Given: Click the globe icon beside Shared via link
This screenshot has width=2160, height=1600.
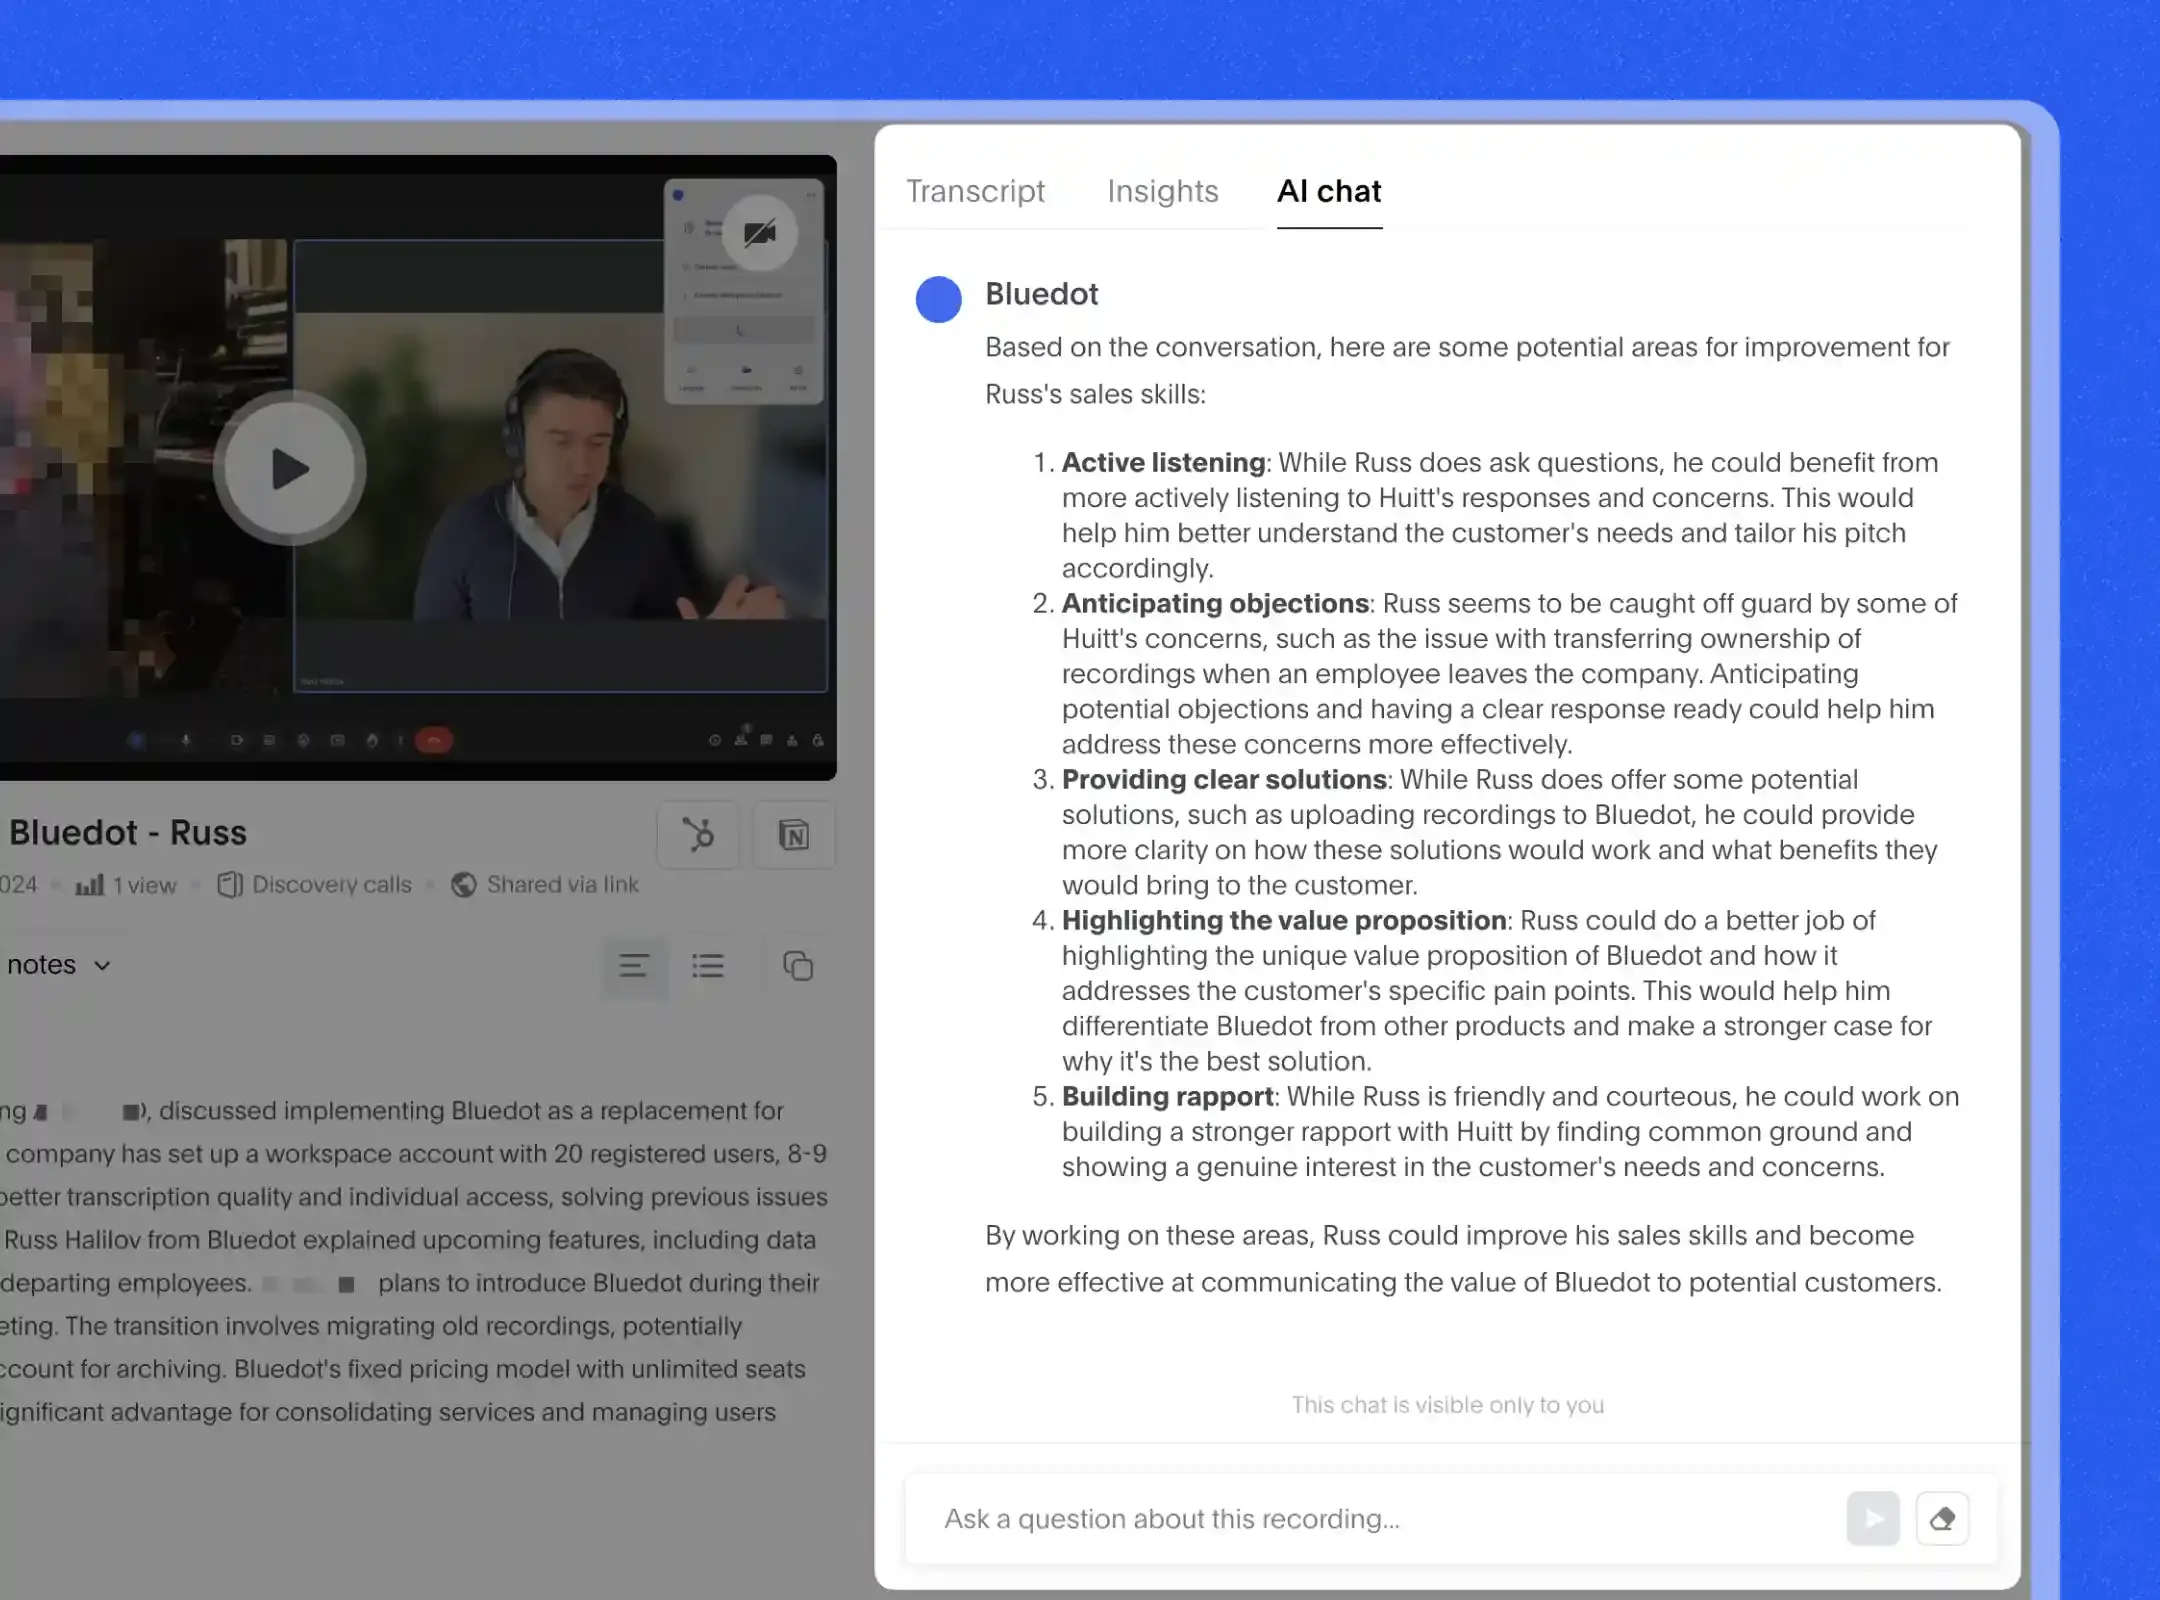Looking at the screenshot, I should (x=464, y=885).
